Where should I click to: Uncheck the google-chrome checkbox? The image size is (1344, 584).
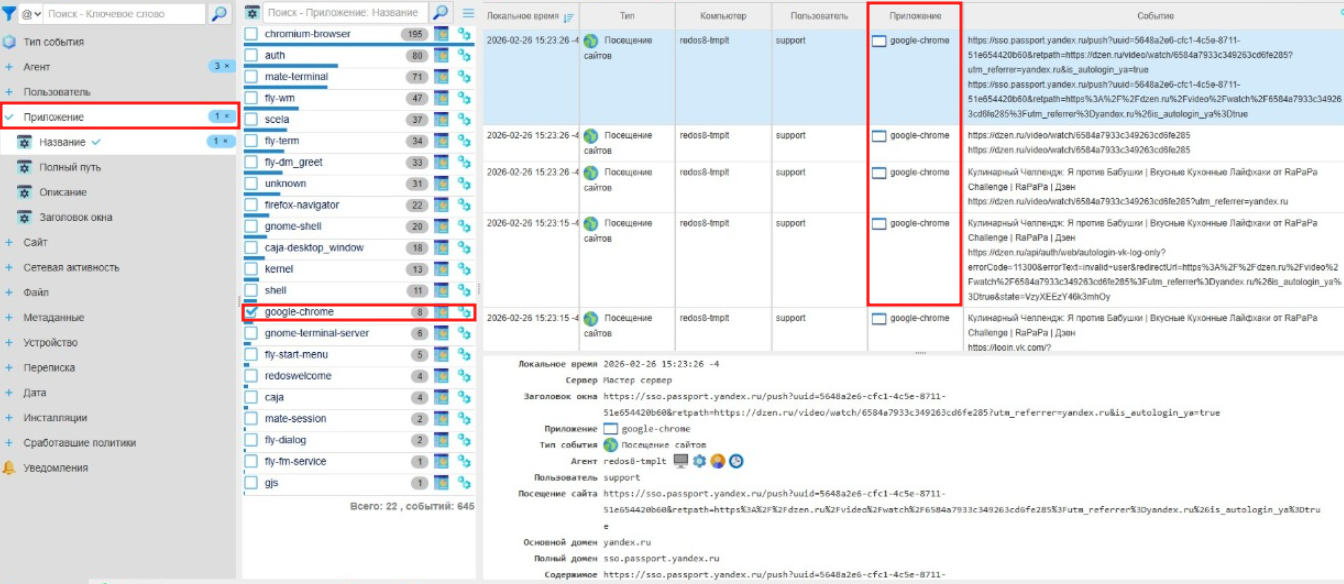pos(251,312)
